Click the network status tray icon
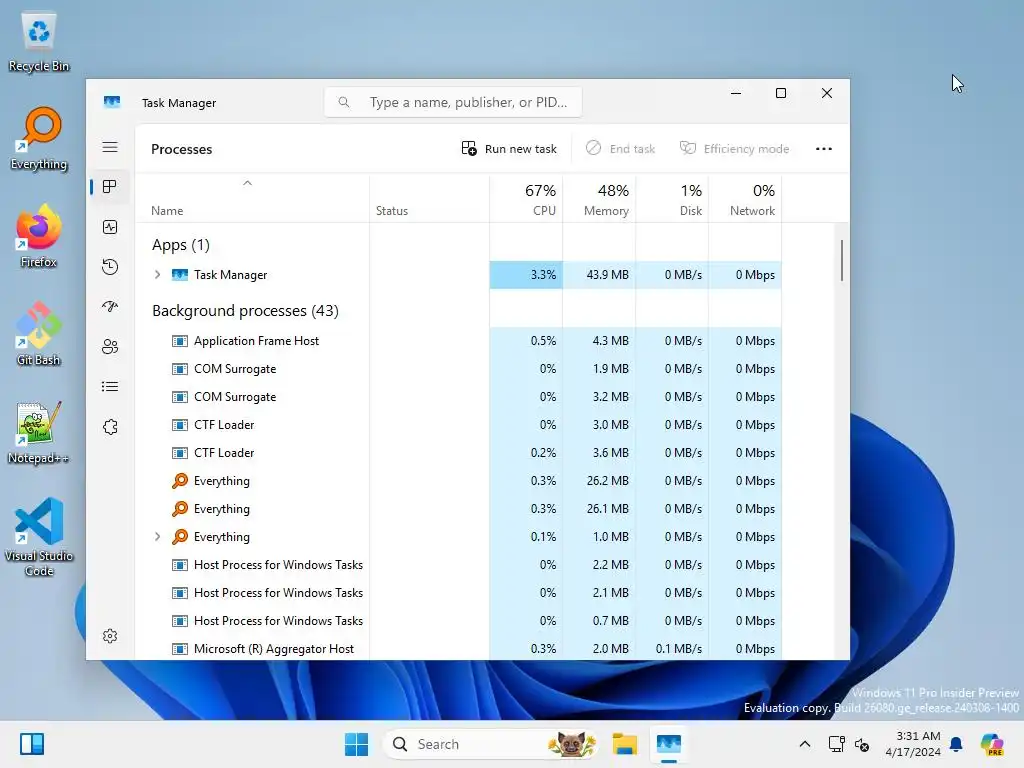This screenshot has height=768, width=1024. point(837,744)
